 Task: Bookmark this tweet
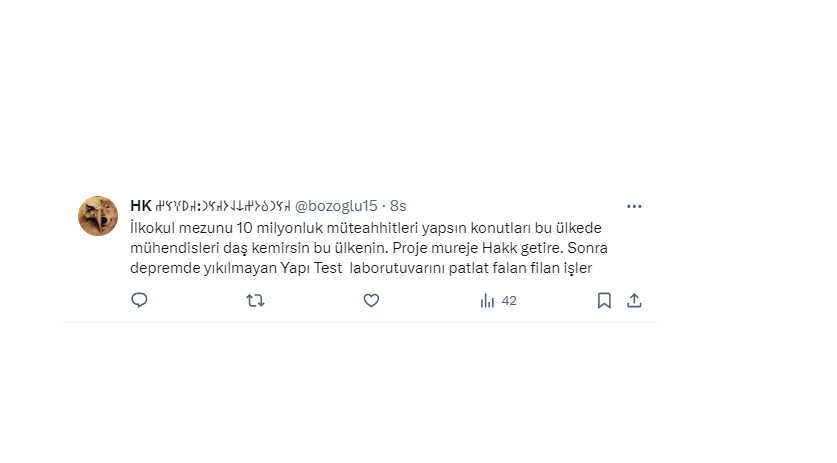(x=604, y=300)
